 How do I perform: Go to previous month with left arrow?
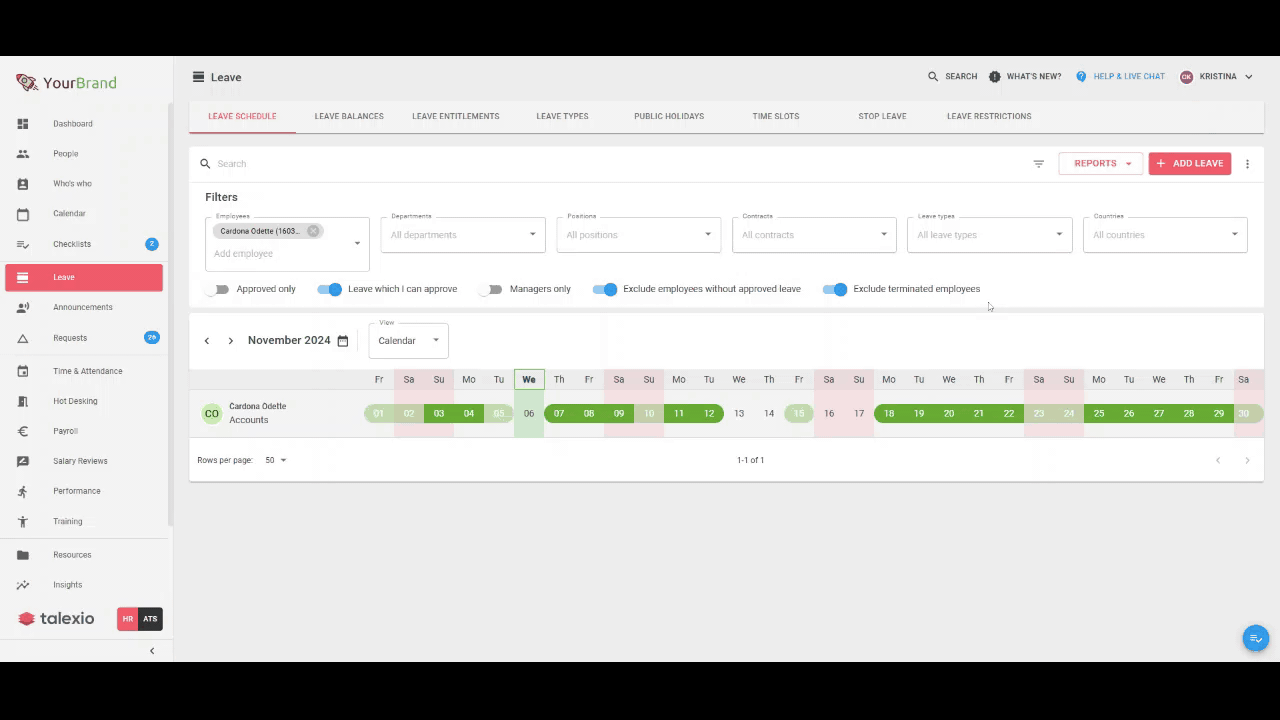click(x=207, y=341)
